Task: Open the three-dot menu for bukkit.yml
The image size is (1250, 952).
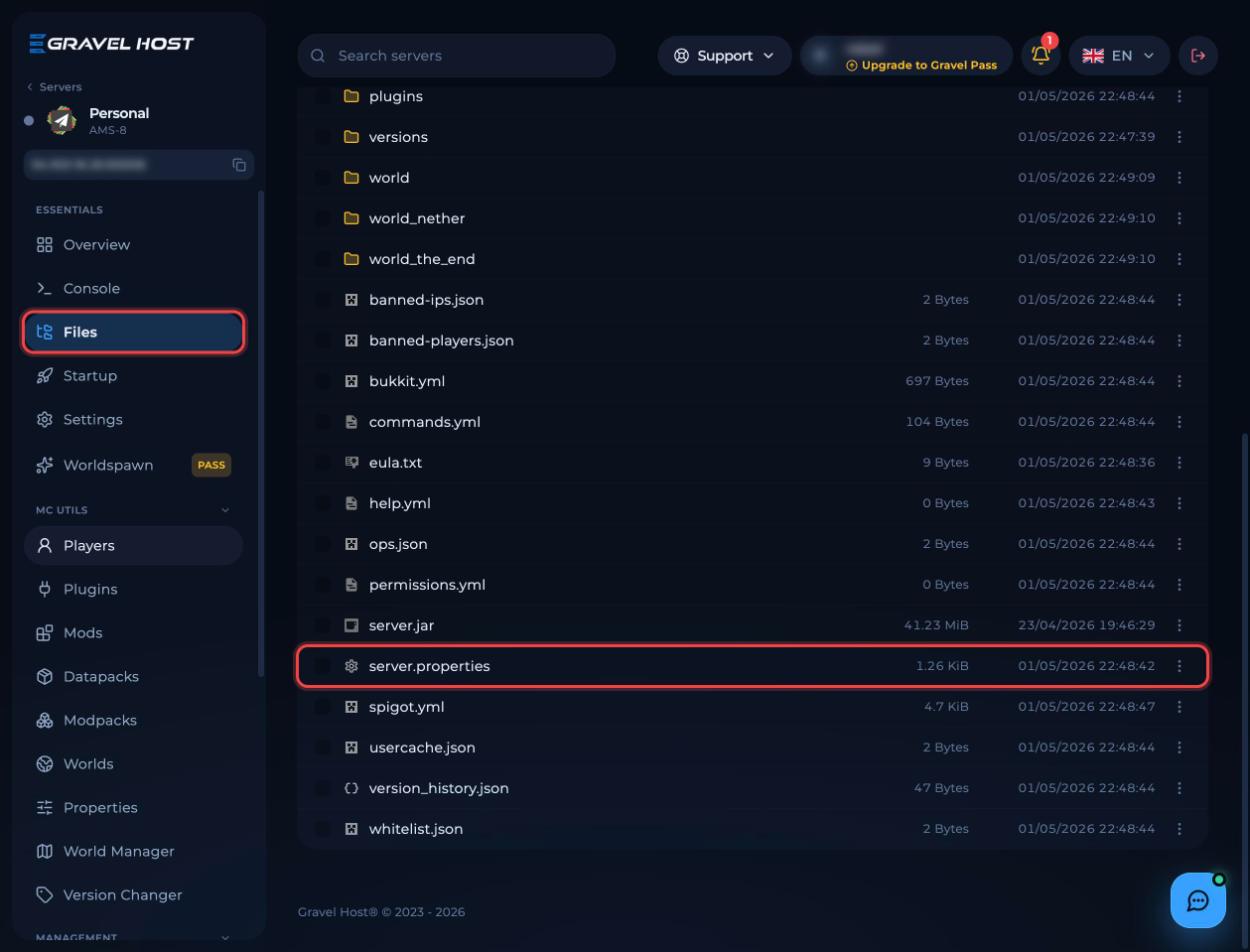Action: (1179, 381)
